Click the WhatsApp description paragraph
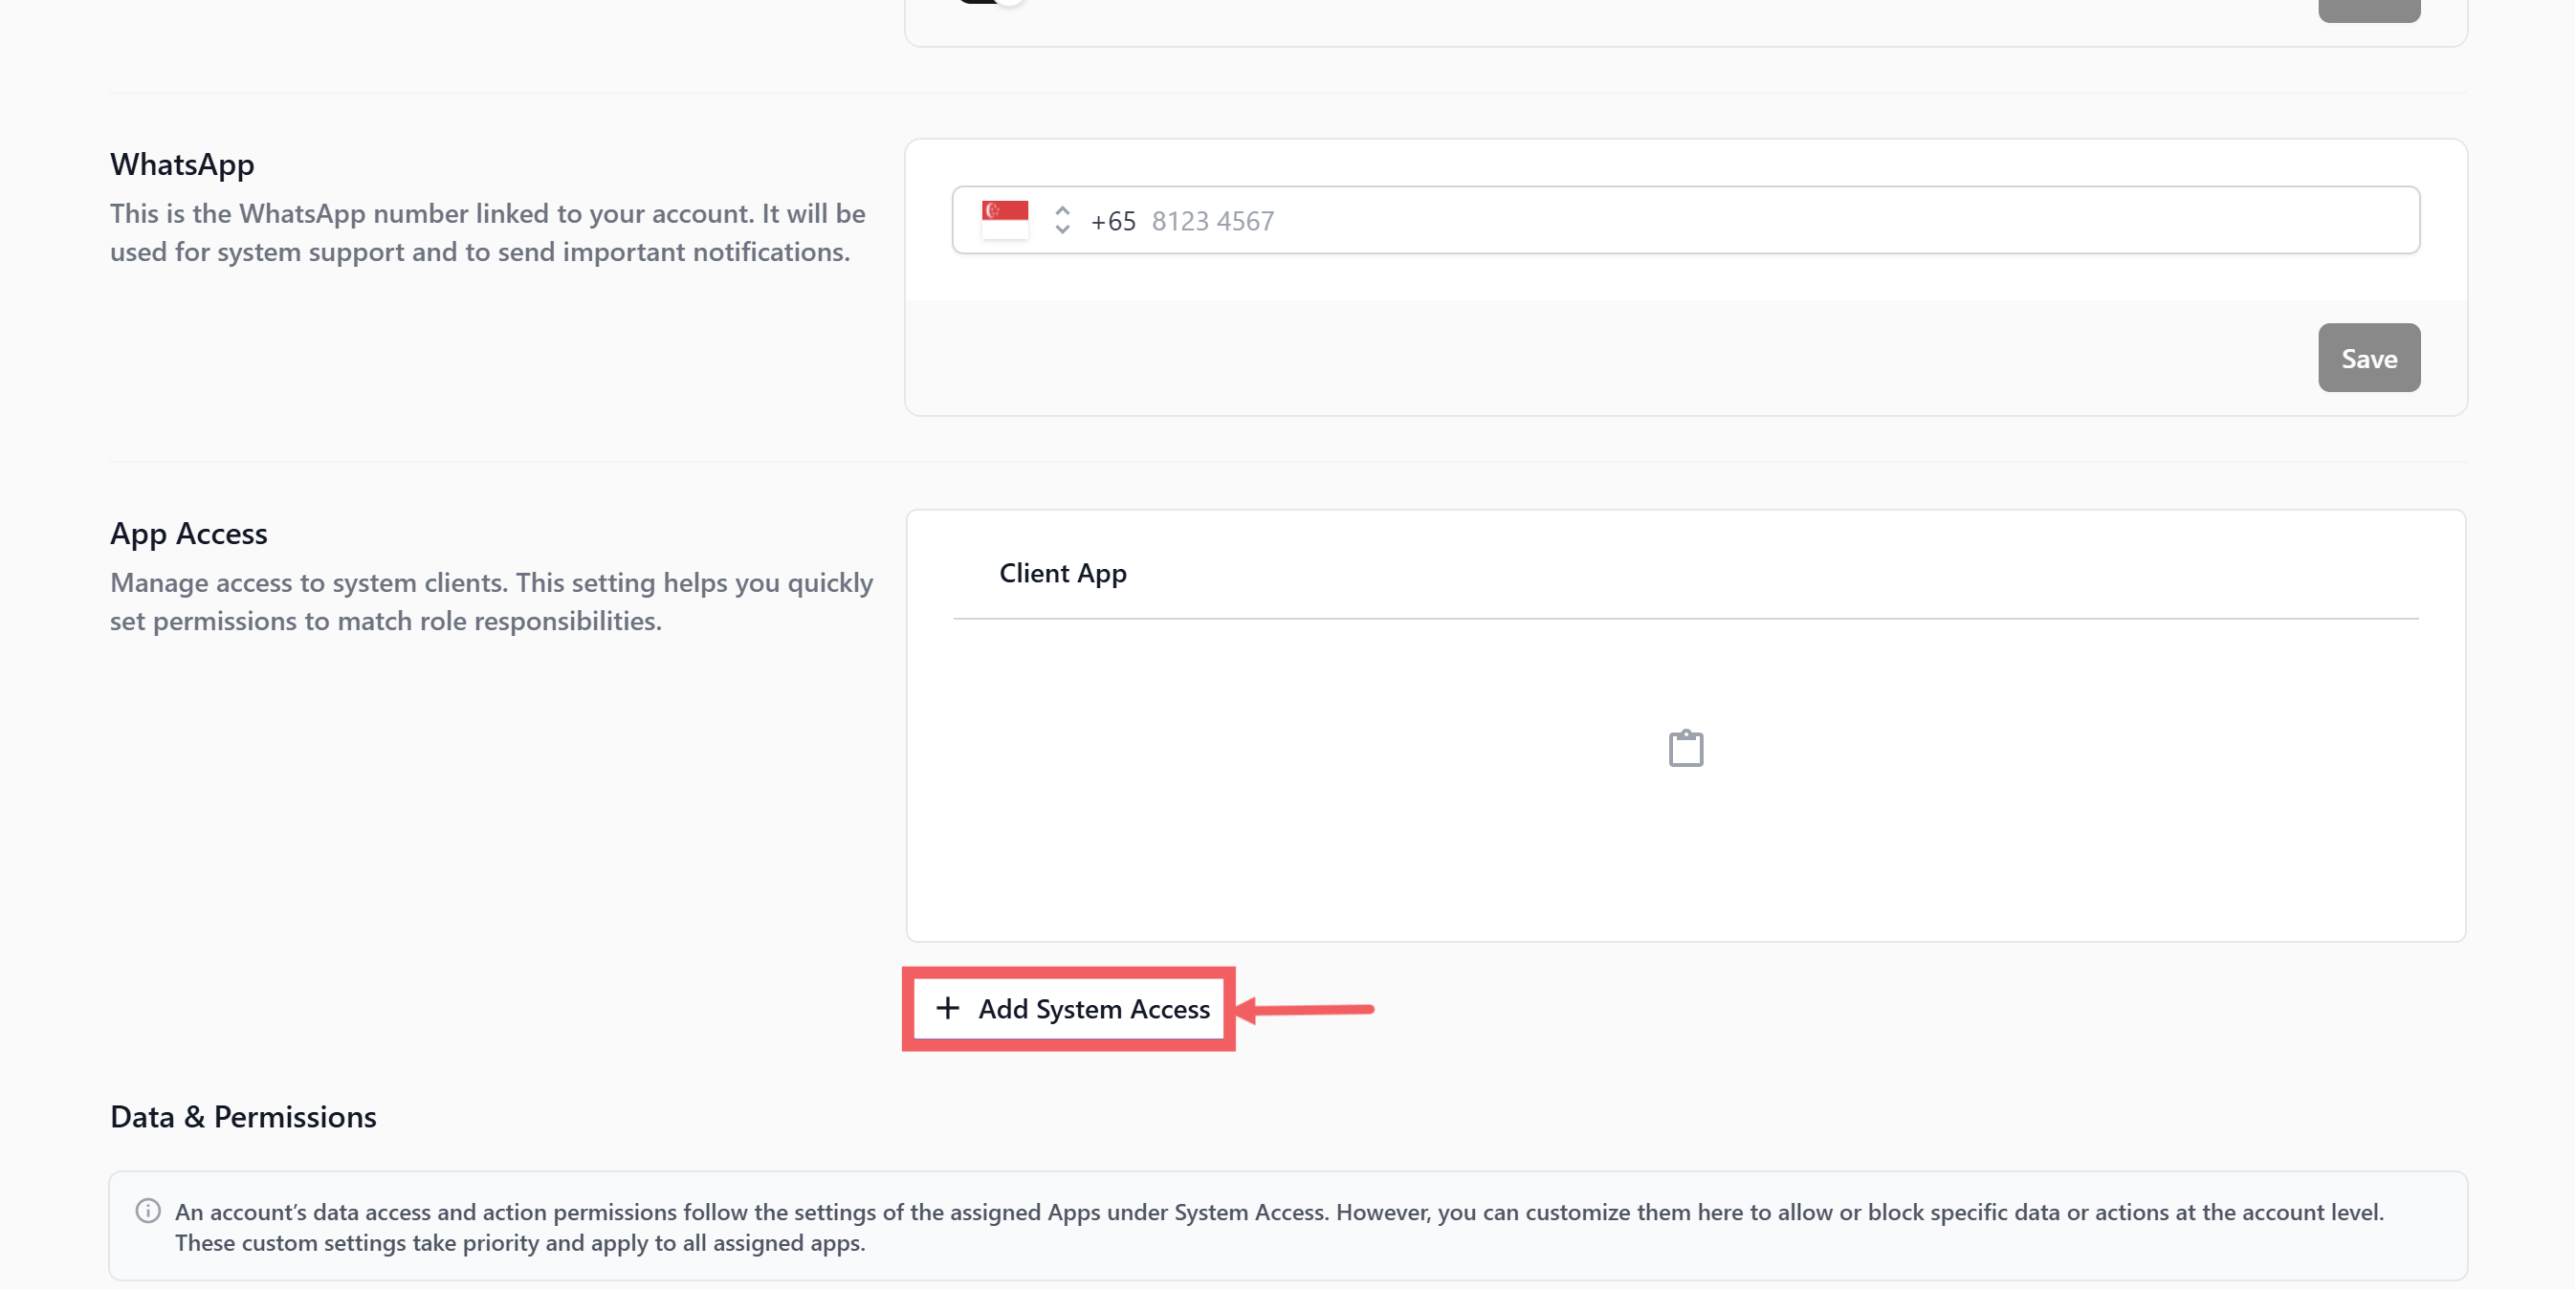Screen dimensions: 2576x1290 487,232
